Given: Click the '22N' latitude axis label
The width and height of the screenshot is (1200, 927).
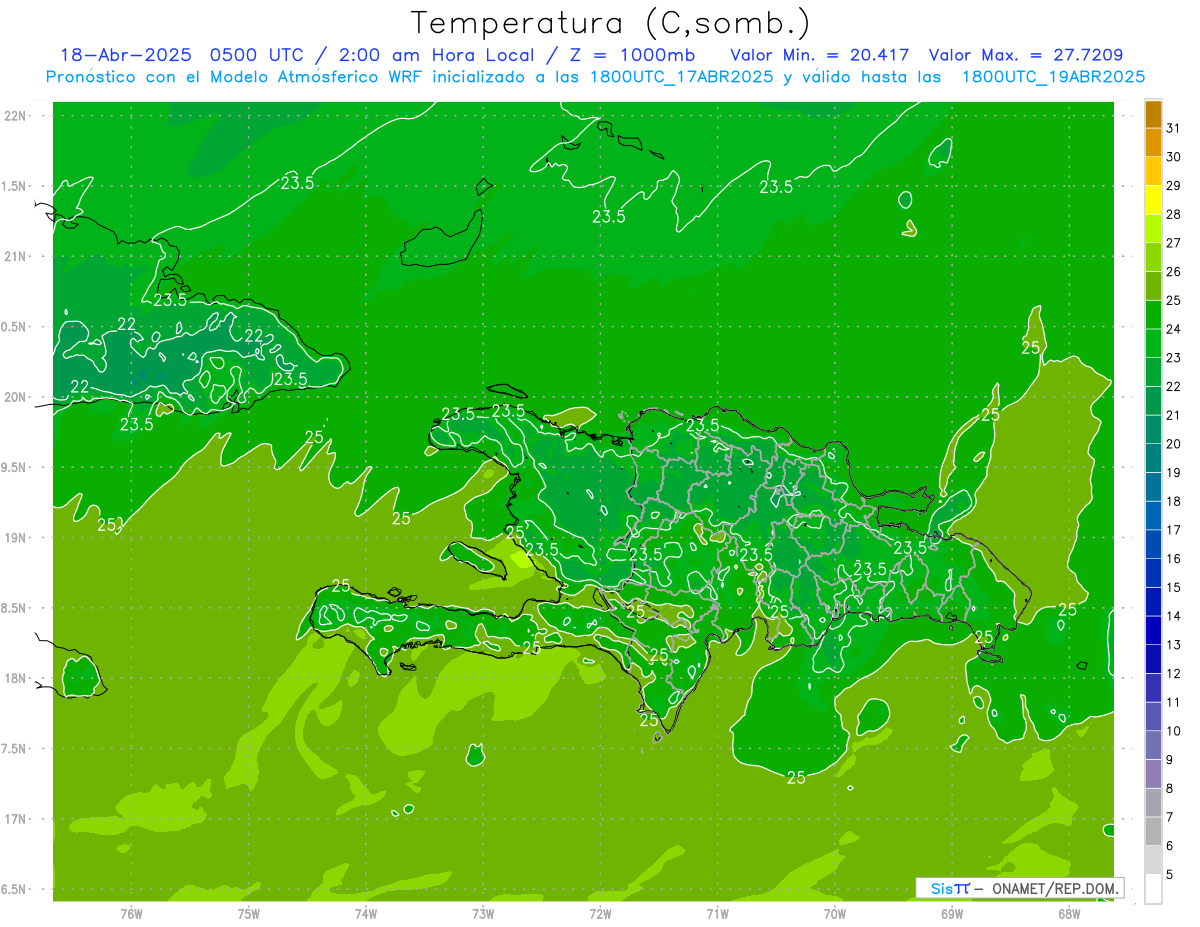Looking at the screenshot, I should [16, 116].
